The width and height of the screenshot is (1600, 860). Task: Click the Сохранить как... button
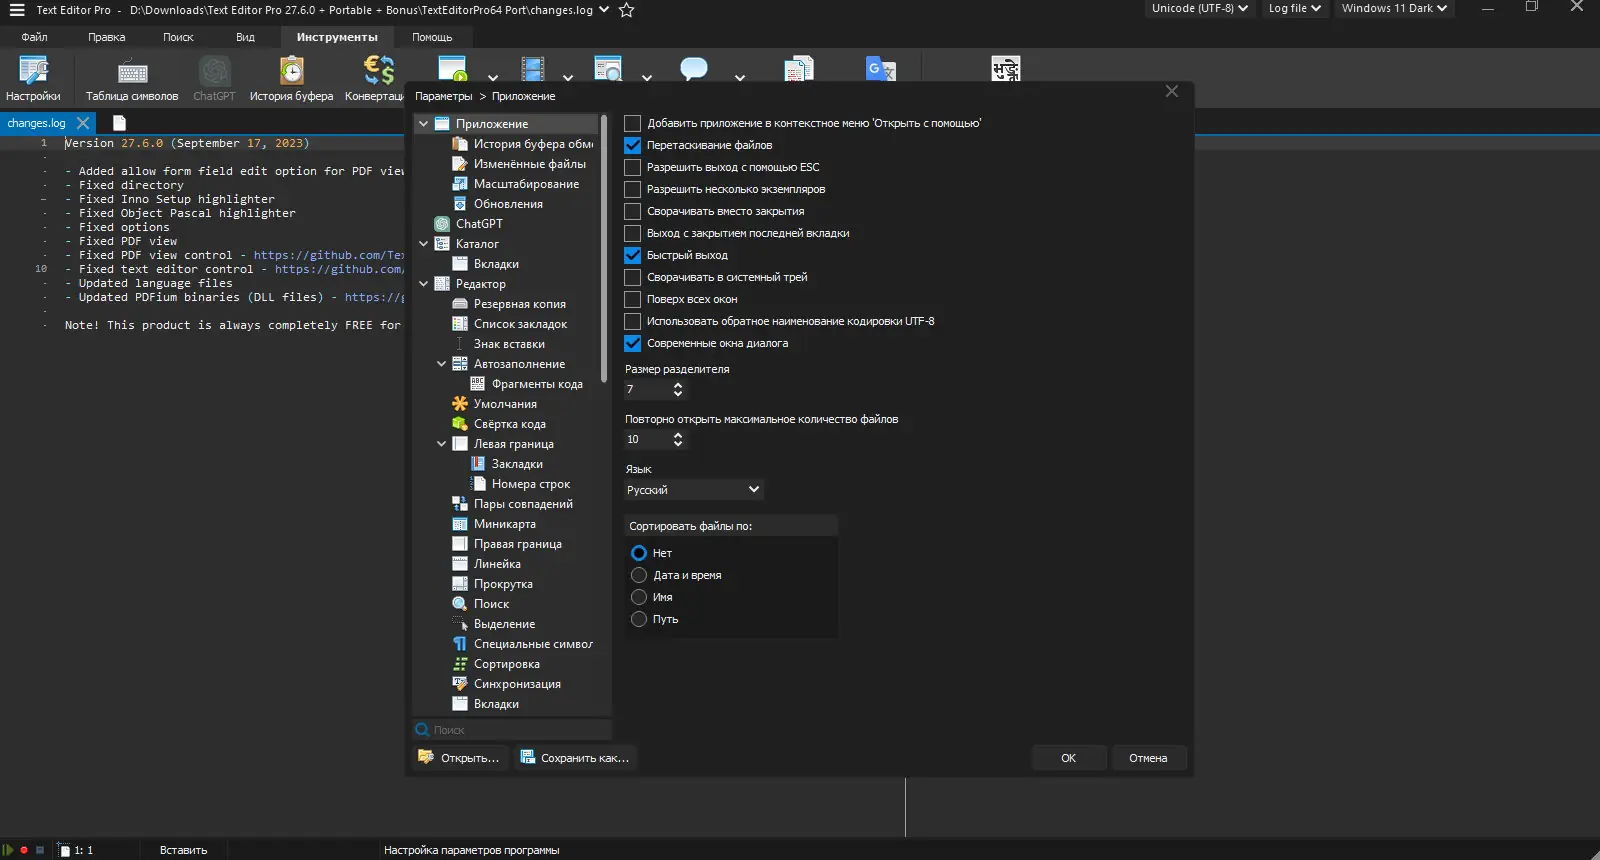(576, 758)
